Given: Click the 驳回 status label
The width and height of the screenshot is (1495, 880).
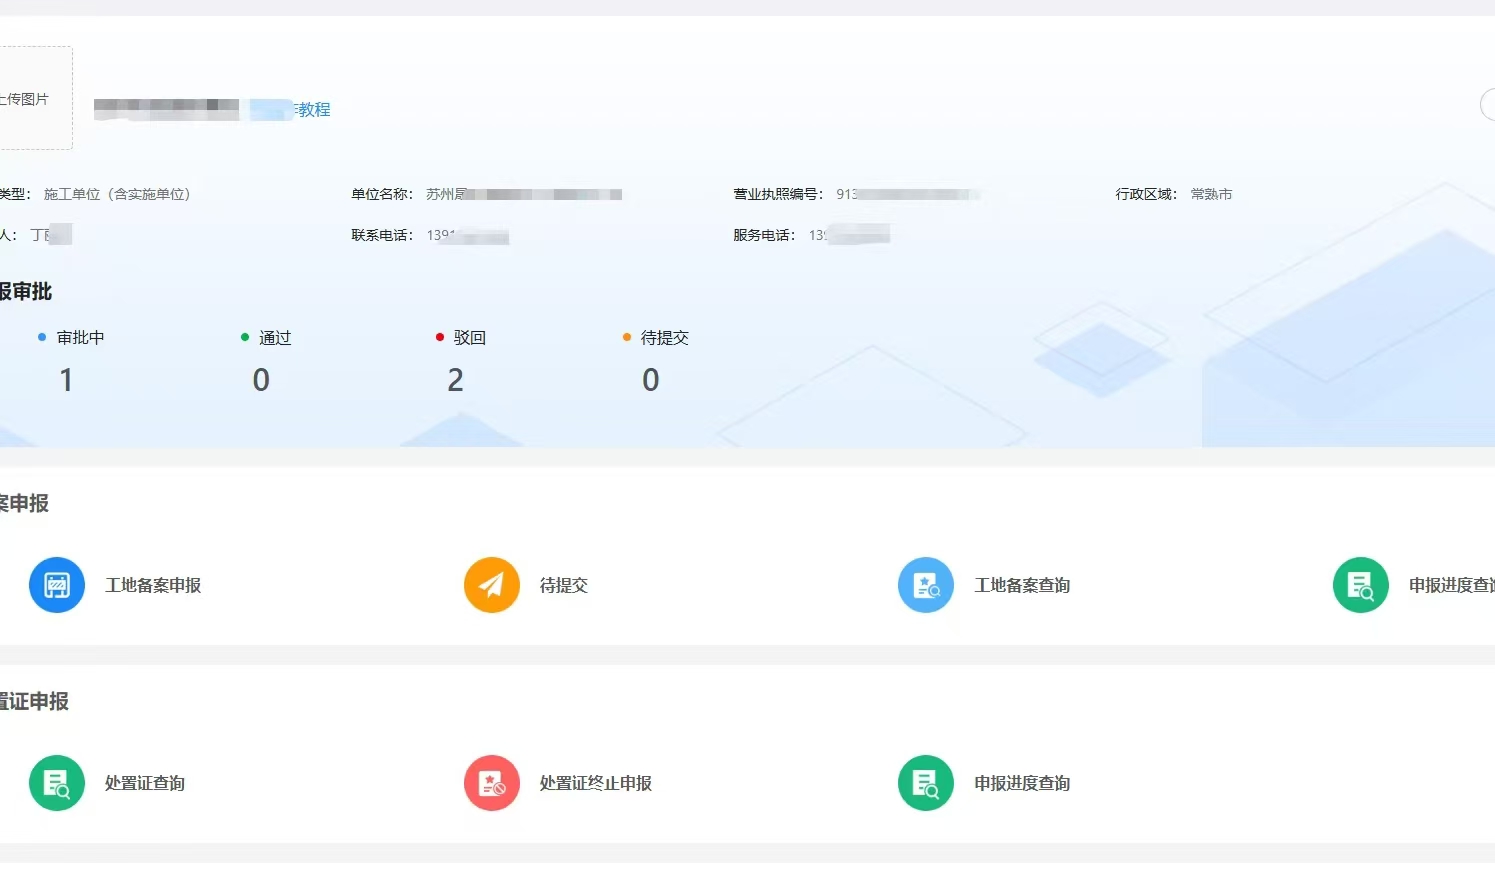Looking at the screenshot, I should (x=469, y=338).
